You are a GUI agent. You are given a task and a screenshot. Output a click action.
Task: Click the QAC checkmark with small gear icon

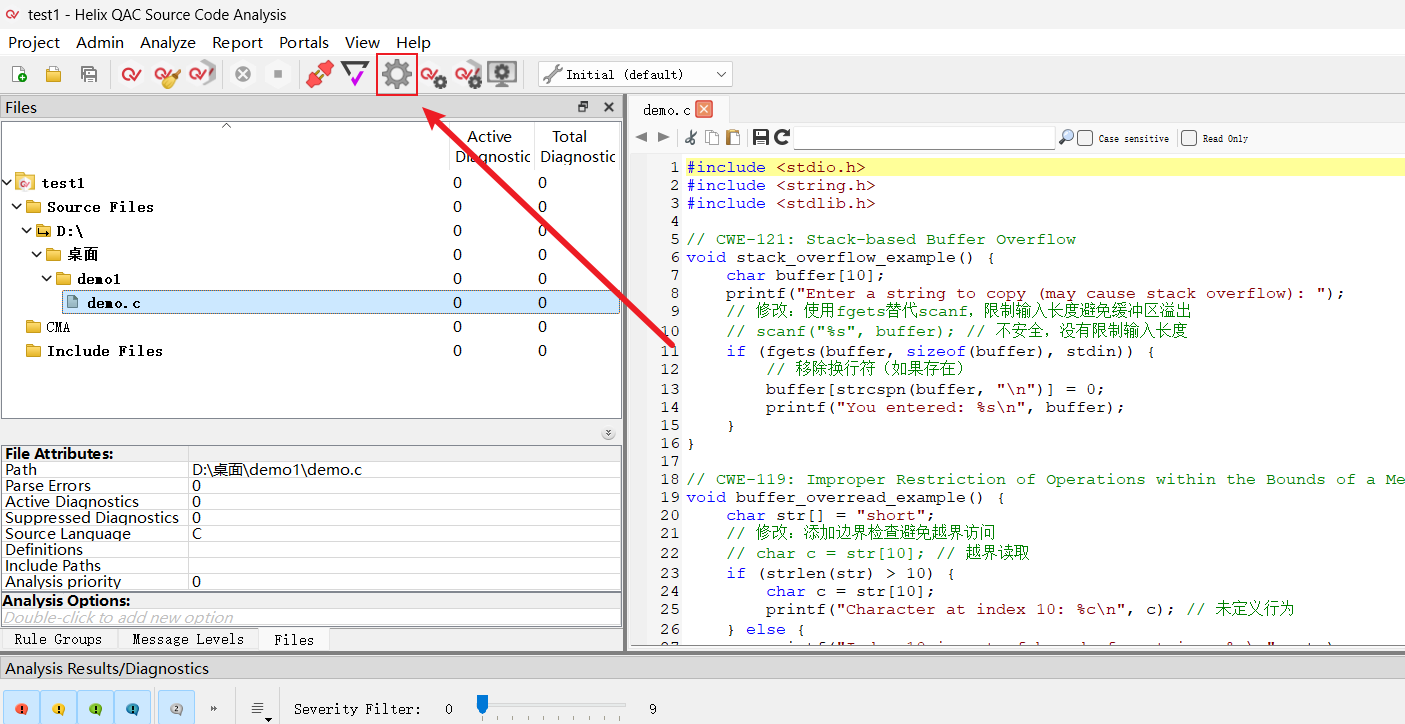(433, 76)
